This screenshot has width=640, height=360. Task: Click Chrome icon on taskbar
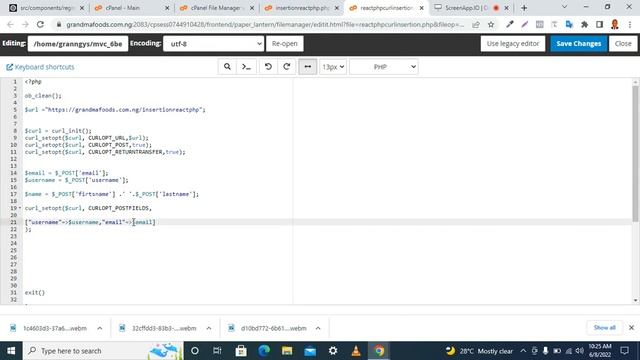[379, 351]
